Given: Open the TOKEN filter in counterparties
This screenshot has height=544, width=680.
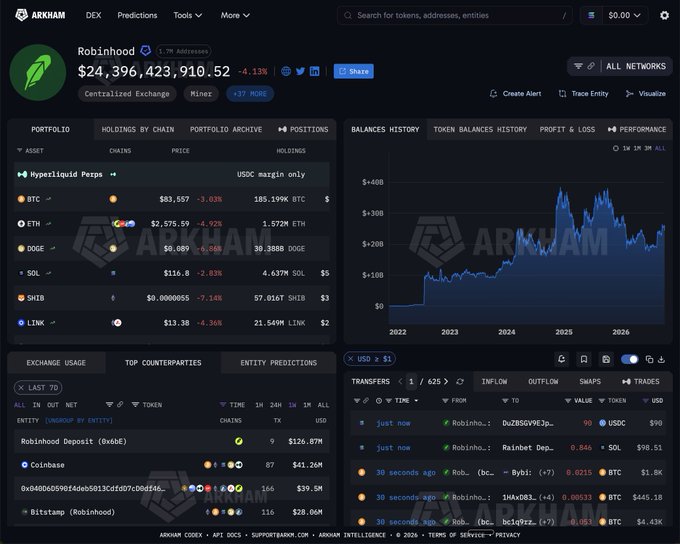Looking at the screenshot, I should 147,405.
